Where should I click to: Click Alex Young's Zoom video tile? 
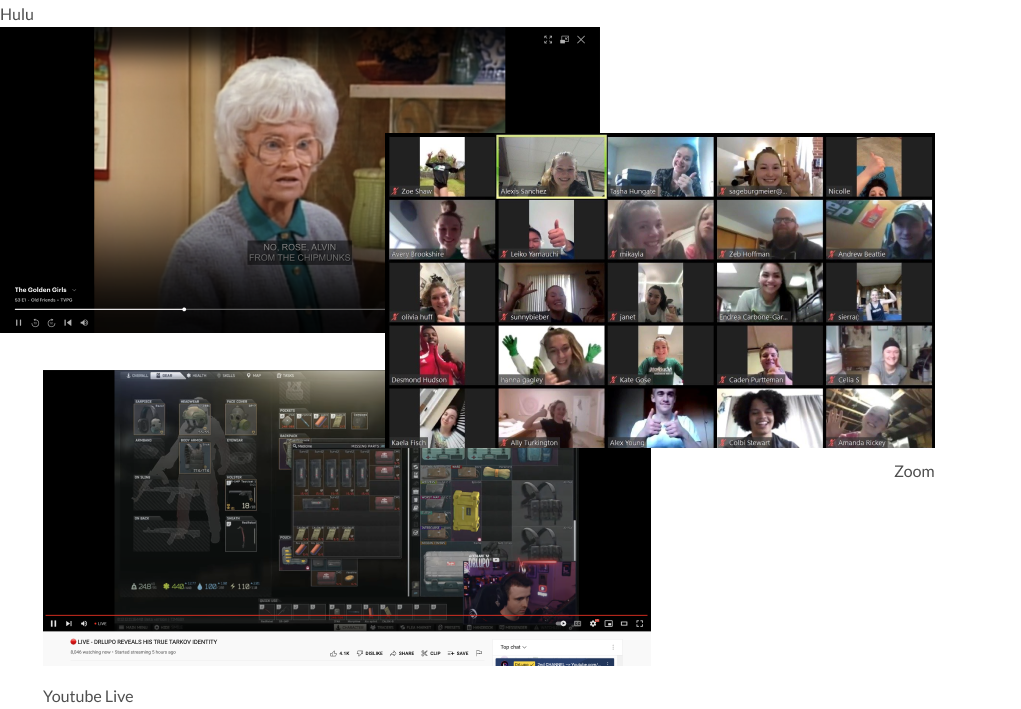660,418
